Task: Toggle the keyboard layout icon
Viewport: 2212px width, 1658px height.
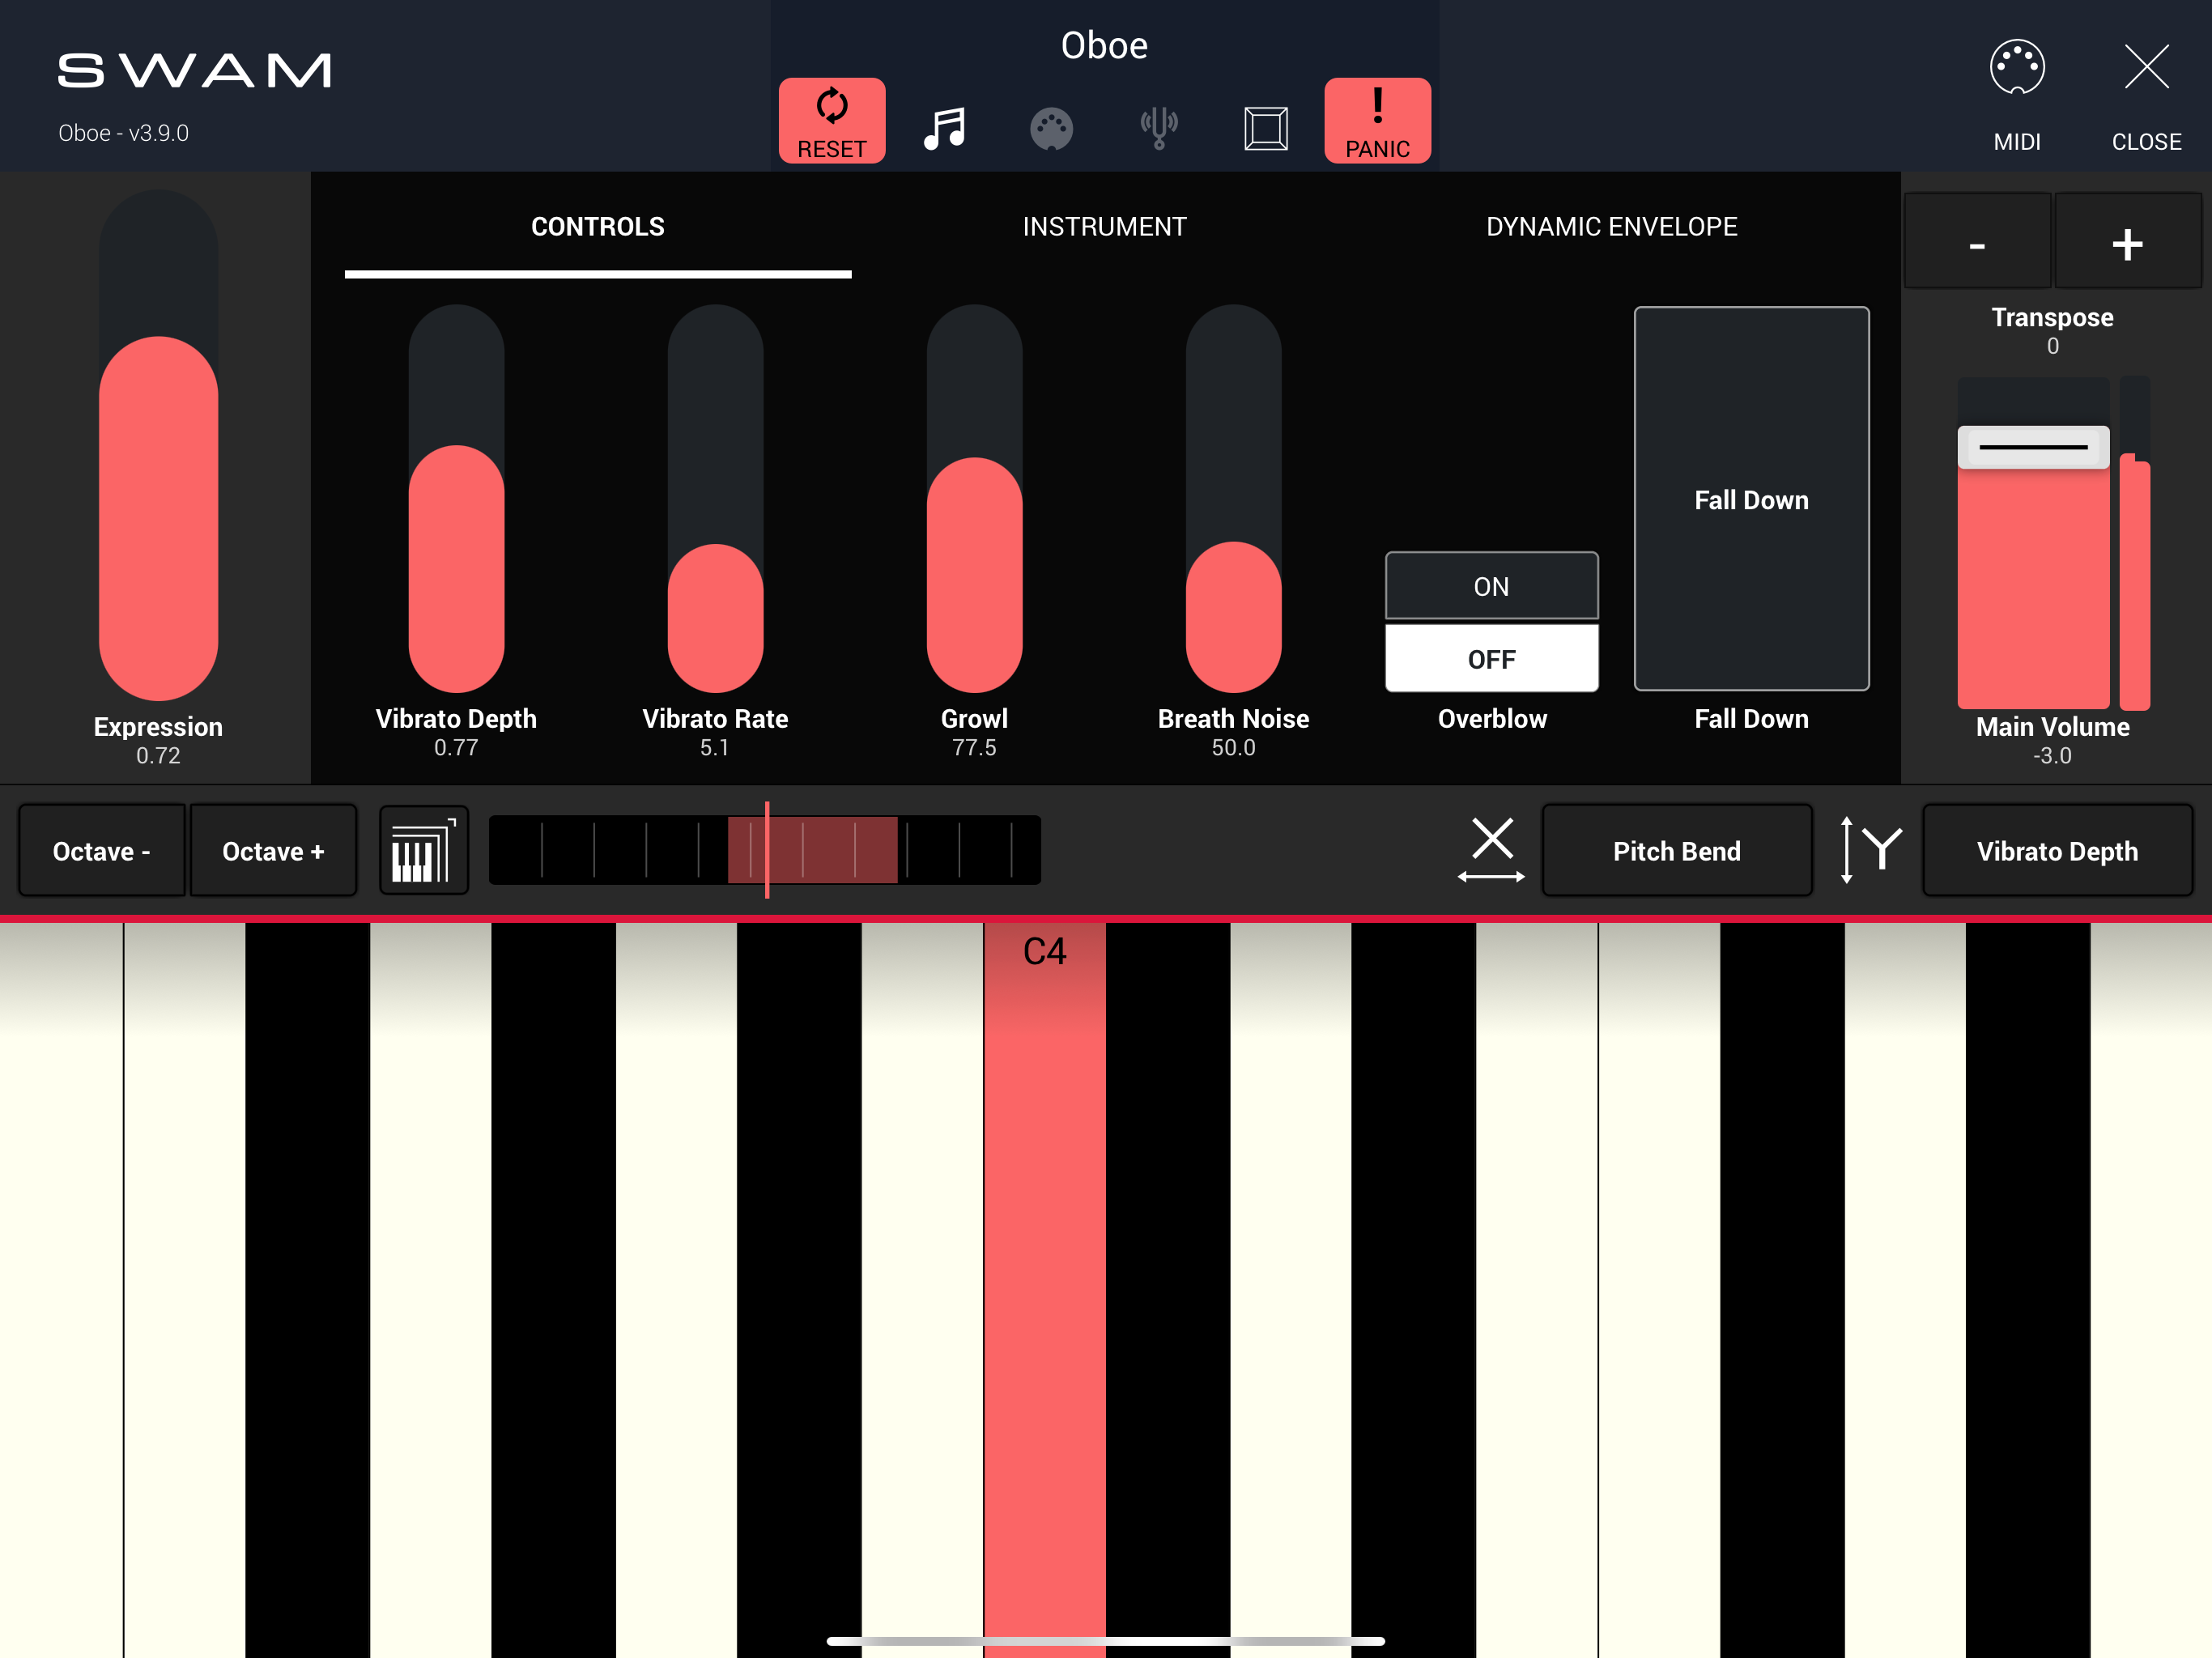Action: pyautogui.click(x=424, y=850)
